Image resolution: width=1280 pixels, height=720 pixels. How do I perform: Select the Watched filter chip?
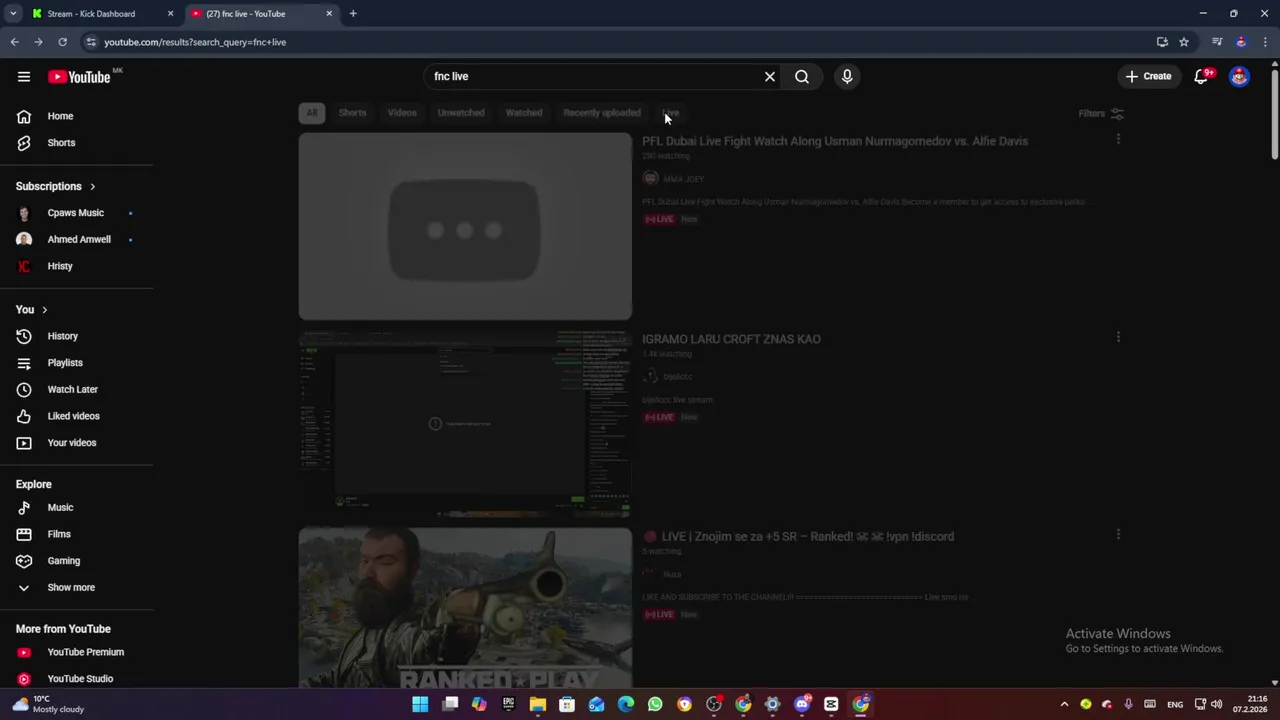[524, 113]
